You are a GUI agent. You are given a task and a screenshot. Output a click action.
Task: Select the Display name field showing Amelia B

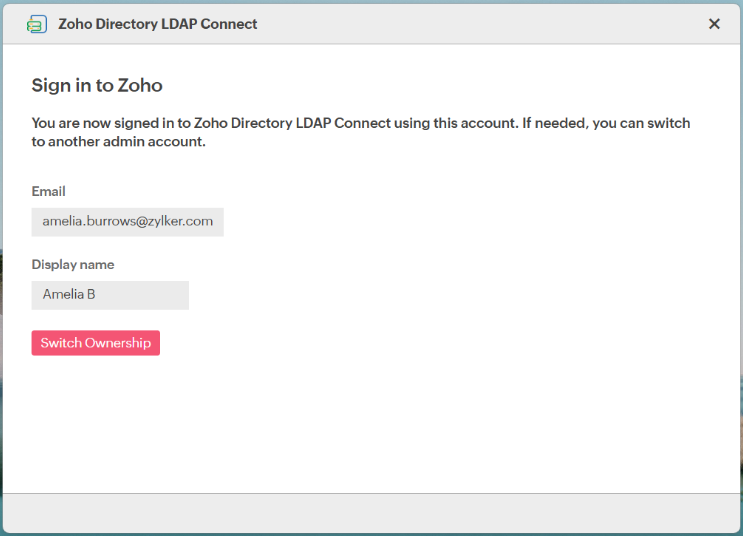[110, 295]
